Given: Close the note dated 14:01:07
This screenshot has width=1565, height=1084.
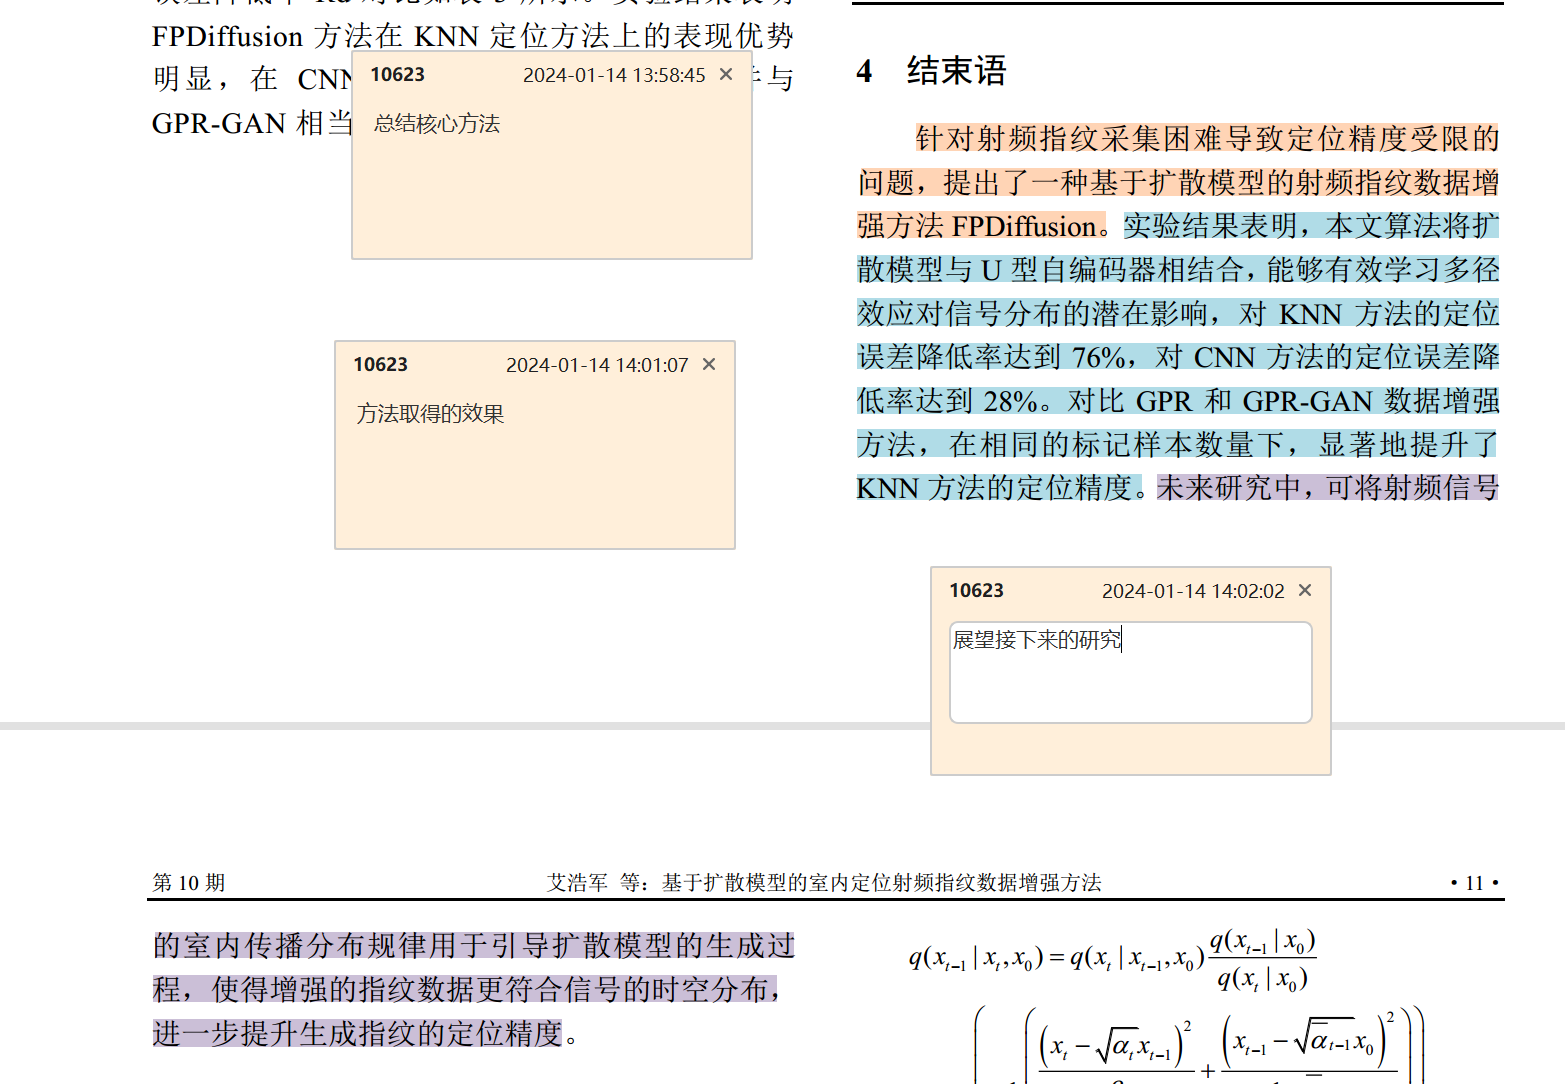Looking at the screenshot, I should click(709, 365).
